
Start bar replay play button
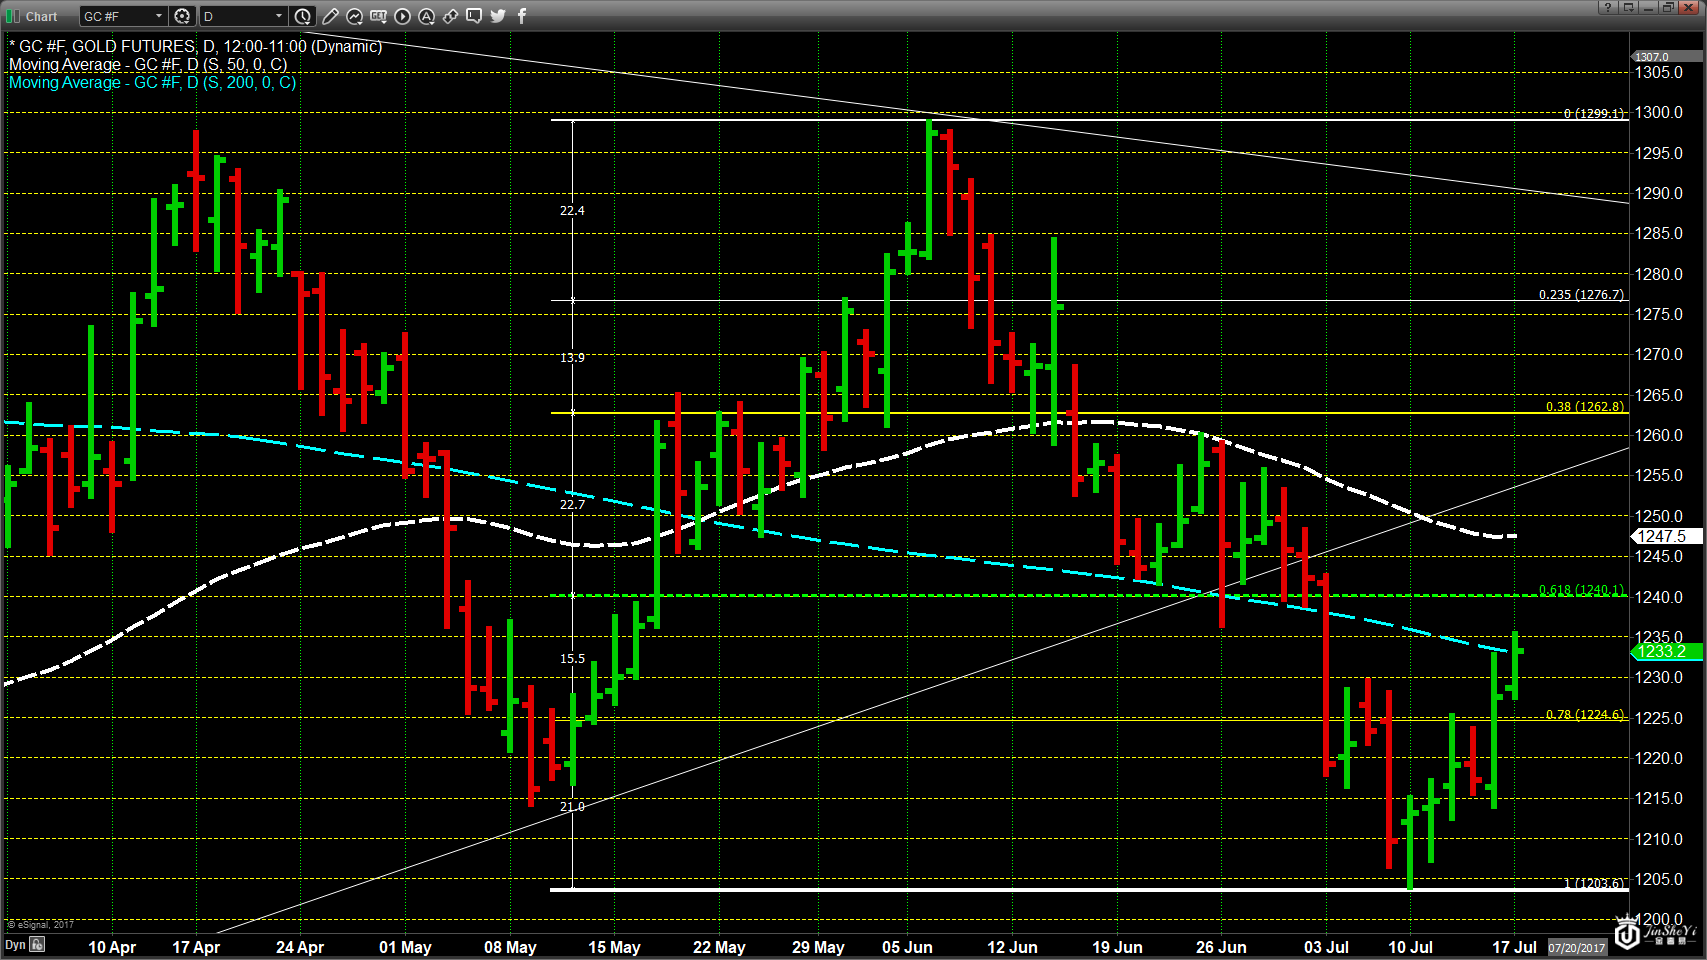(402, 16)
